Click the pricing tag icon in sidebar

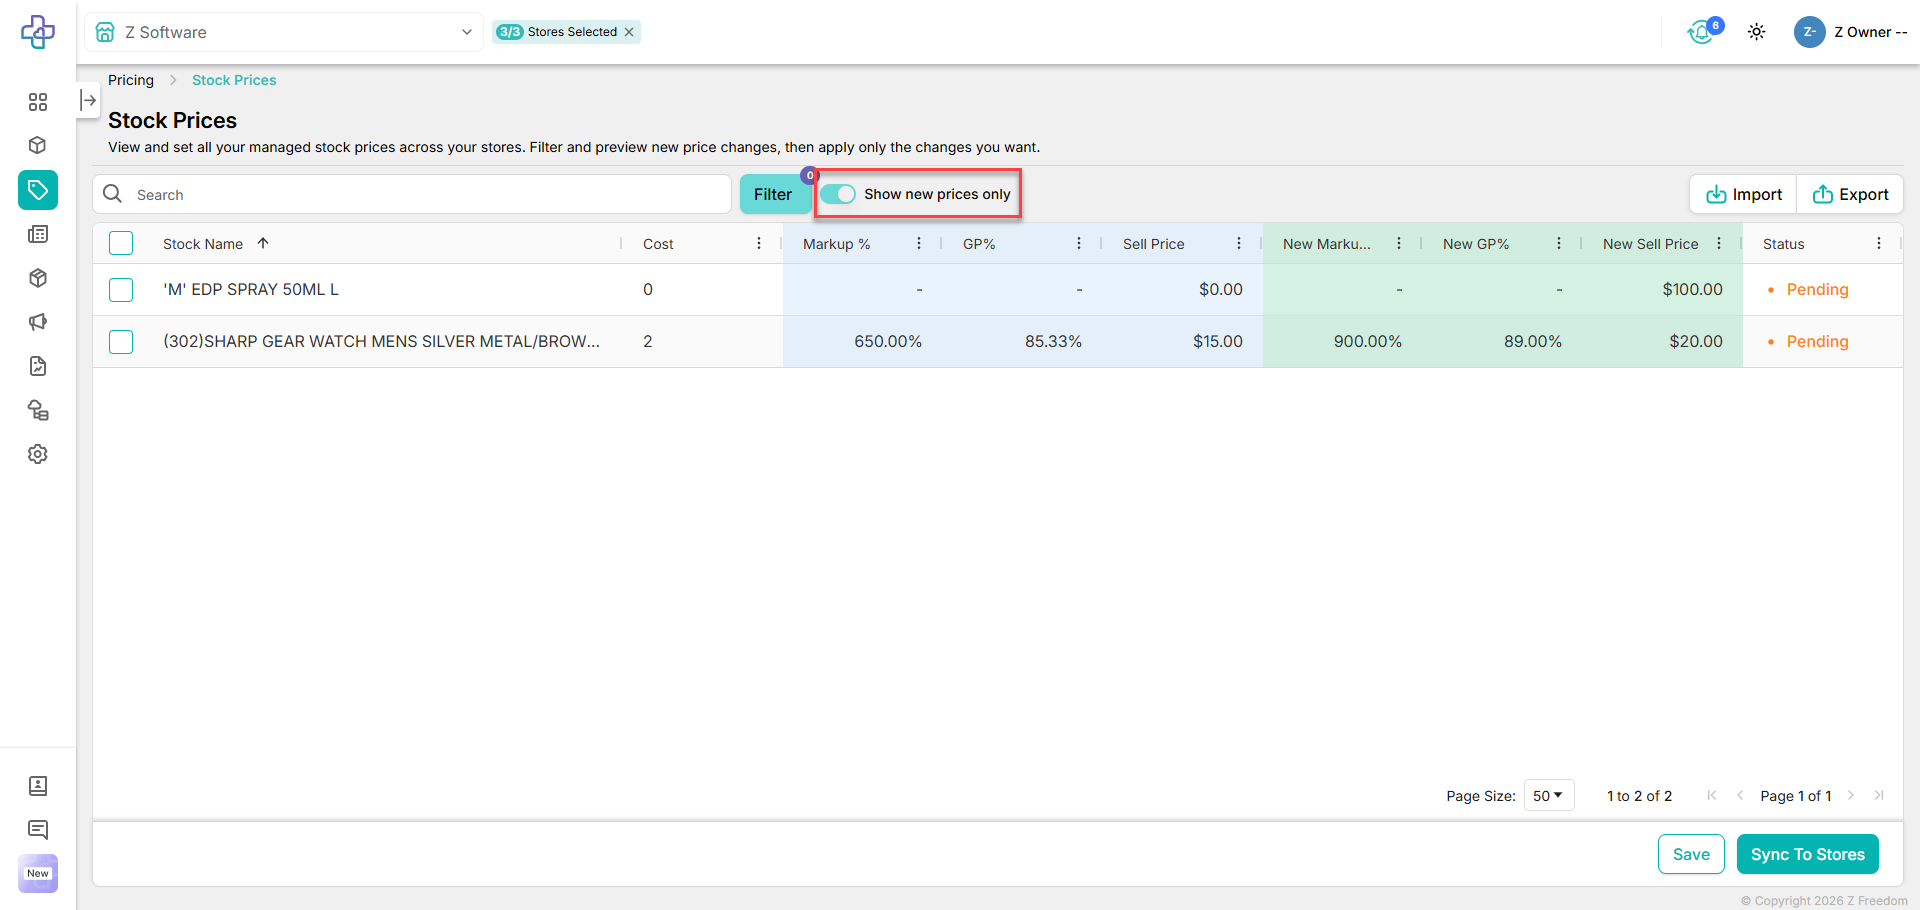[38, 190]
